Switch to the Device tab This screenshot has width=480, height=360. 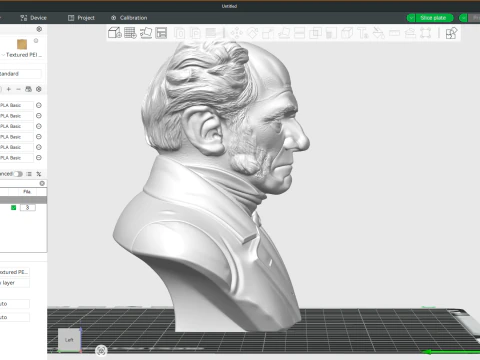click(33, 18)
